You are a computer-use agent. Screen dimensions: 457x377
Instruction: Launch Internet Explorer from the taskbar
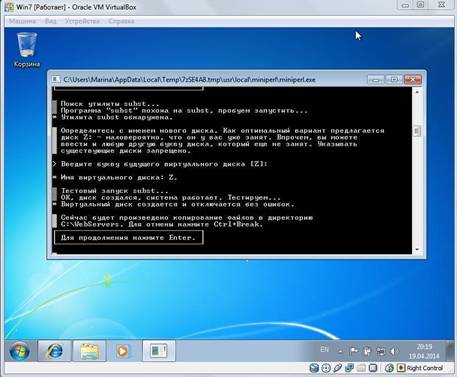pyautogui.click(x=55, y=351)
